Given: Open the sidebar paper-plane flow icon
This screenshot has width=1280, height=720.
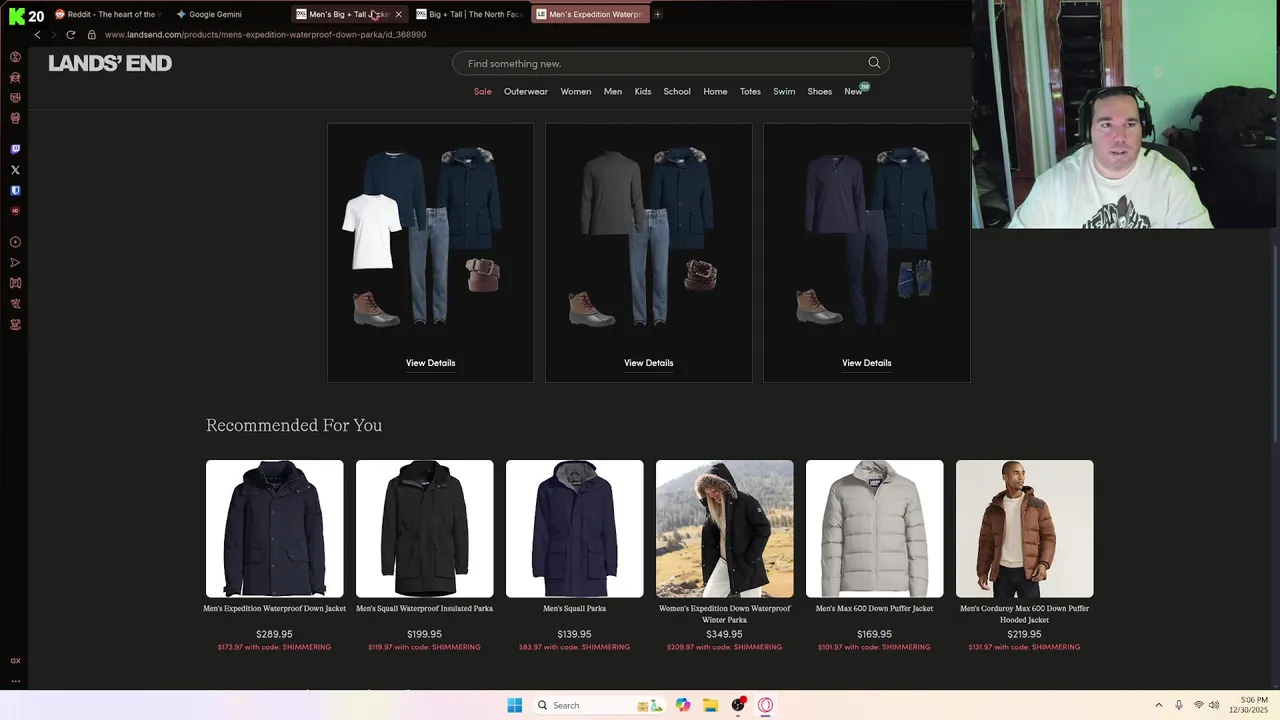Looking at the screenshot, I should pos(15,263).
